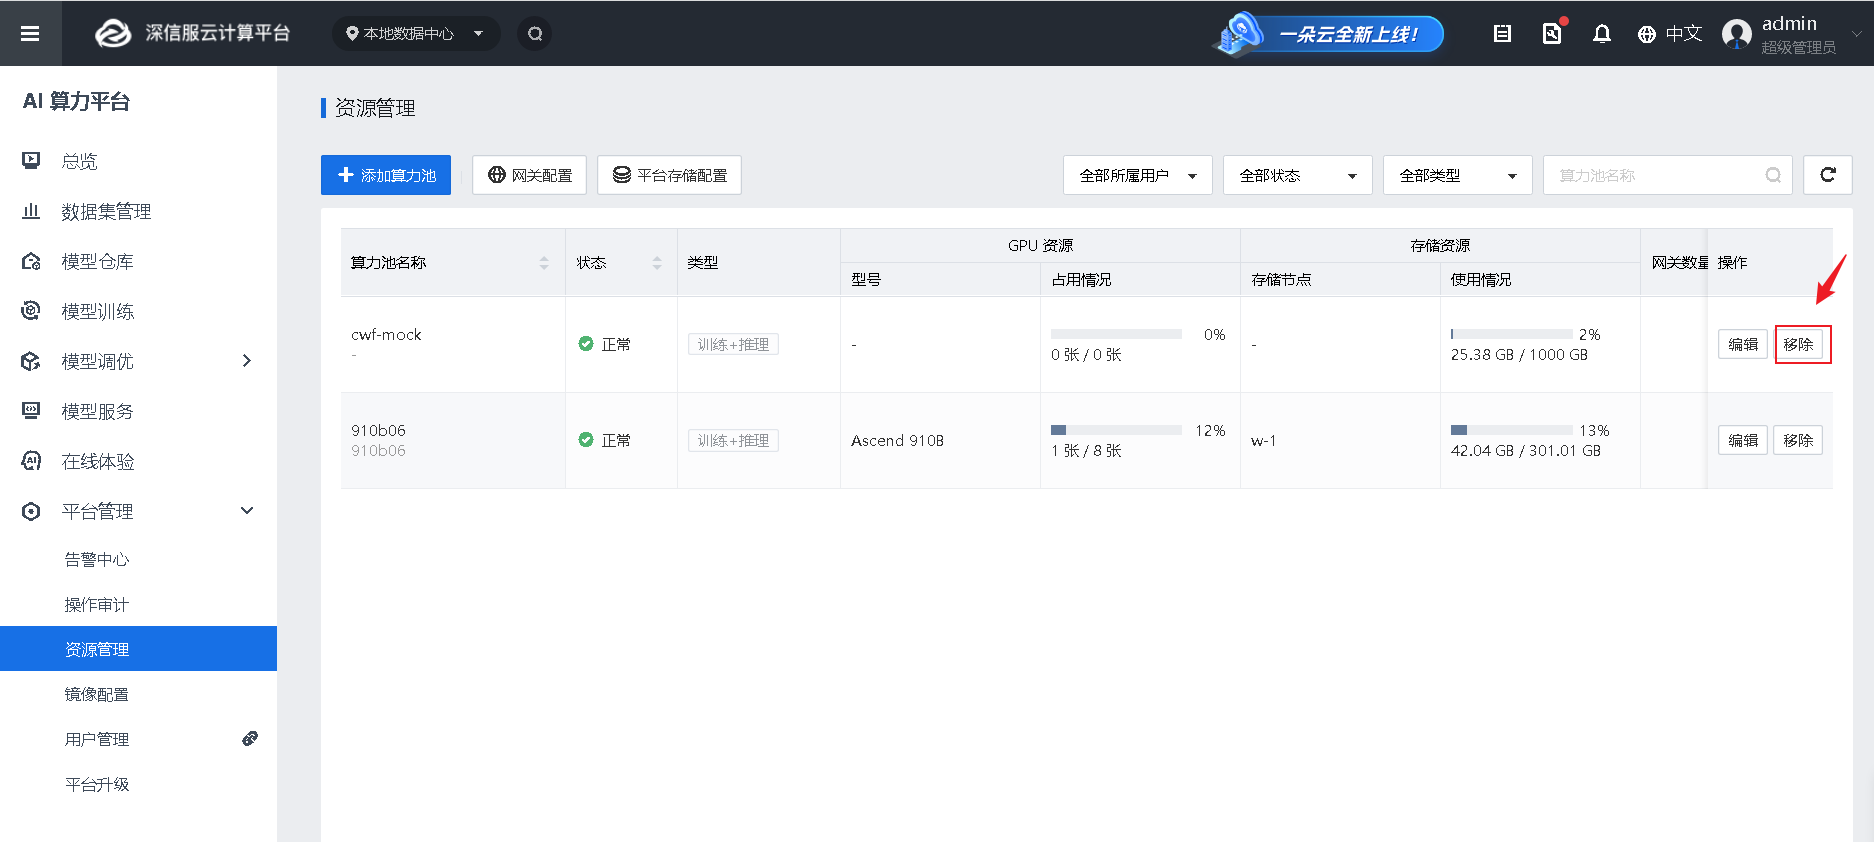The image size is (1874, 842).
Task: Click the location pin icon by 本地数据中心
Action: (352, 34)
